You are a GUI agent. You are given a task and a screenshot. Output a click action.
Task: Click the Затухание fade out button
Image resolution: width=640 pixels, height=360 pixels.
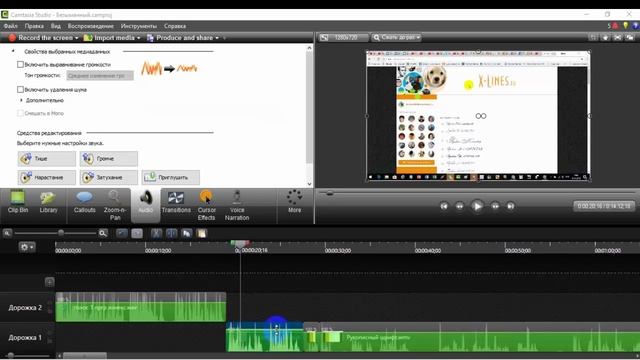coord(109,177)
